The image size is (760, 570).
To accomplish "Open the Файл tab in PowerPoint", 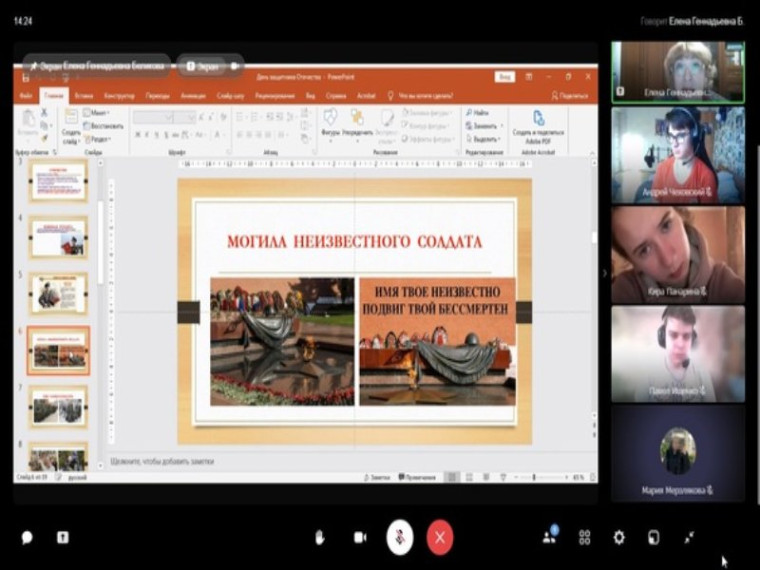I will (26, 95).
